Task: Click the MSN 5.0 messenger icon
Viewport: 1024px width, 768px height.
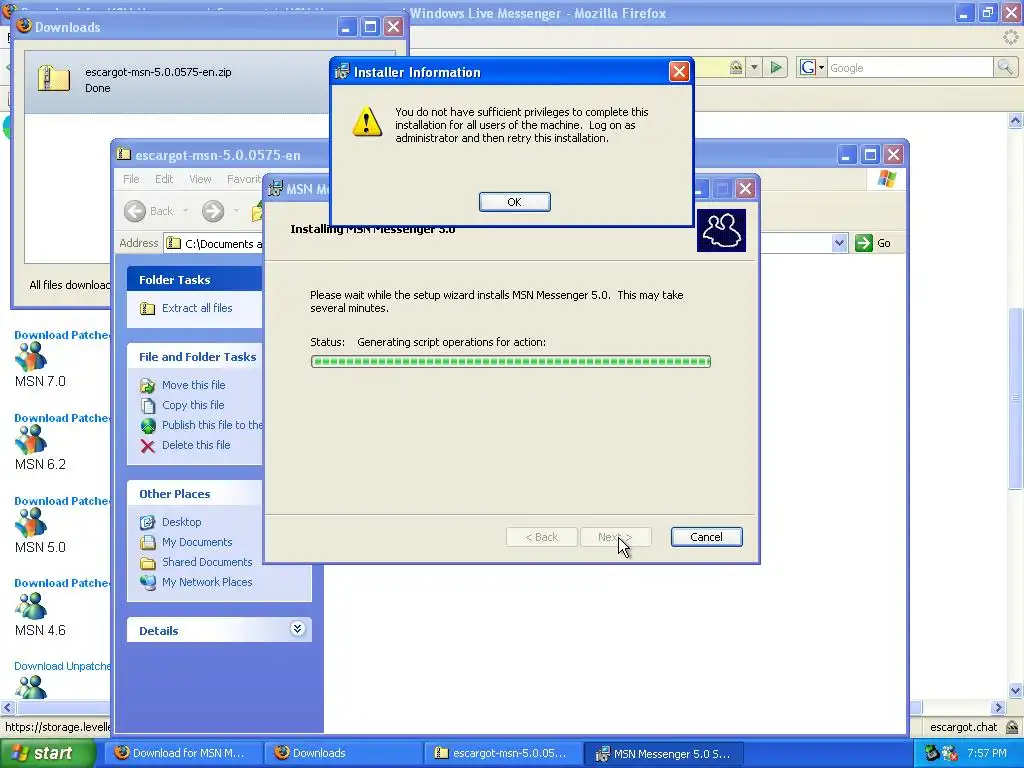Action: (x=31, y=522)
